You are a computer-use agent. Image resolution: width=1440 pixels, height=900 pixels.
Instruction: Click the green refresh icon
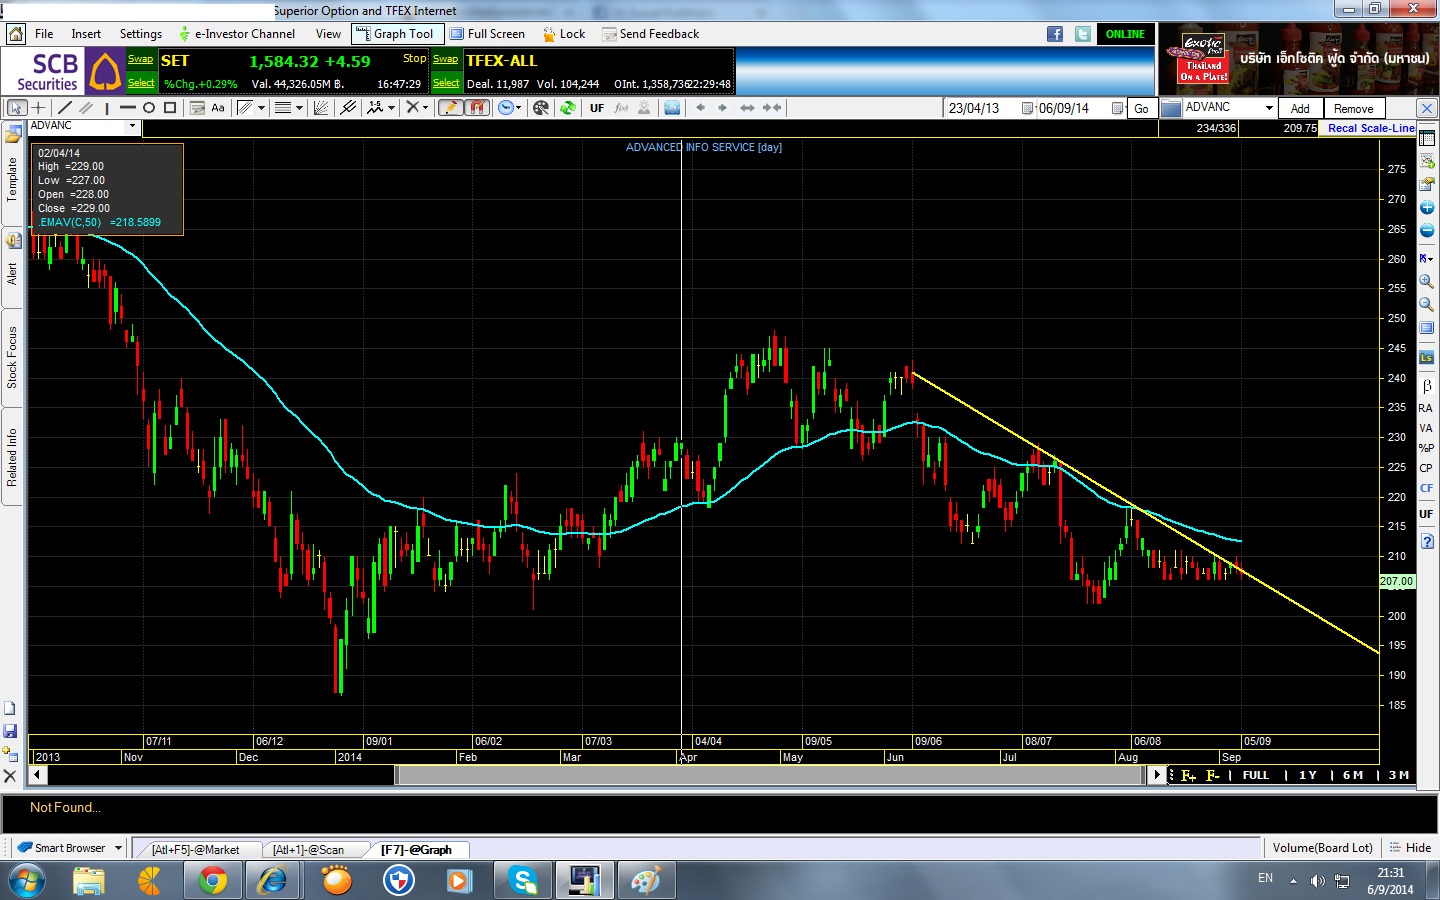point(568,108)
